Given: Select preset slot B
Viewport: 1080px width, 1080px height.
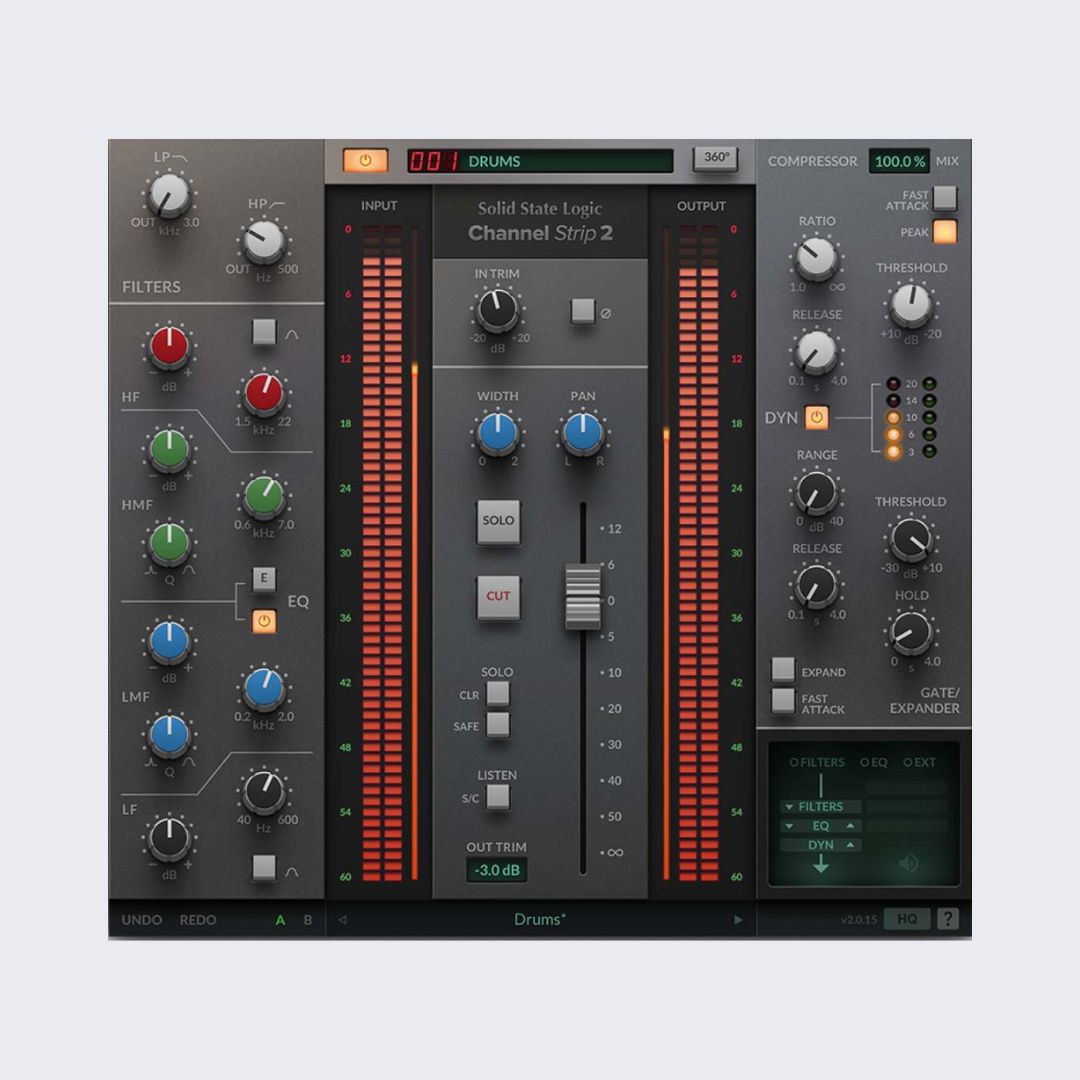Looking at the screenshot, I should click(308, 920).
